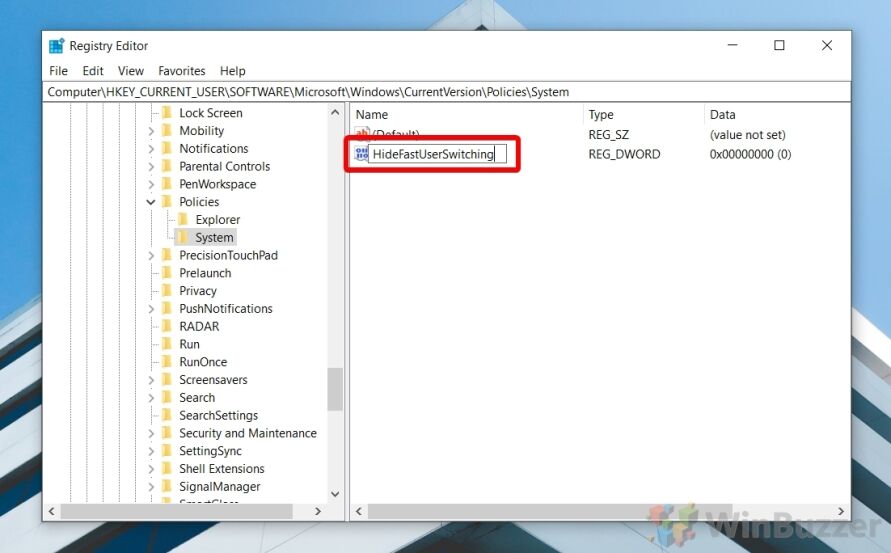Expand the PrecisionTouchPad key
The width and height of the screenshot is (891, 553).
pos(151,255)
